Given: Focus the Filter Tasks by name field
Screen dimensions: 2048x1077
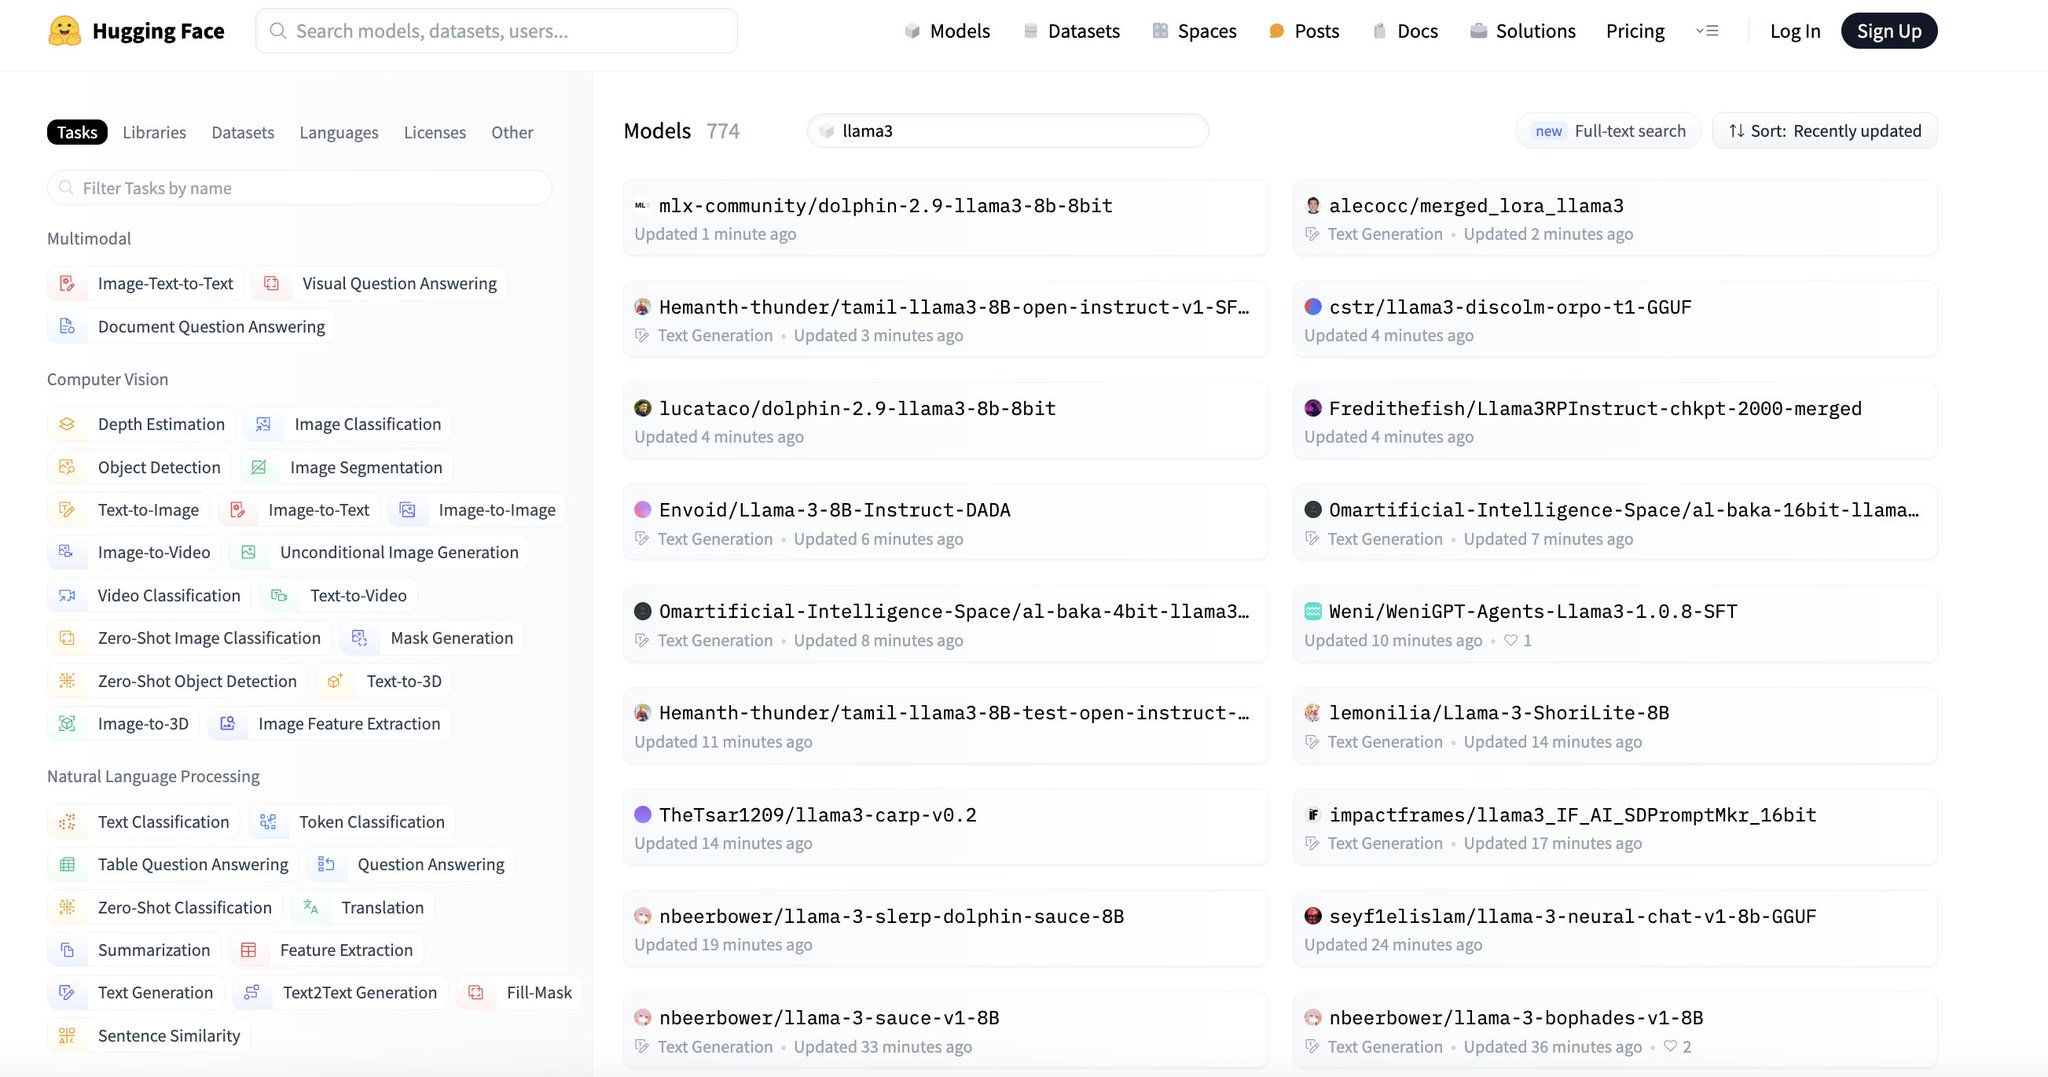Looking at the screenshot, I should click(299, 188).
